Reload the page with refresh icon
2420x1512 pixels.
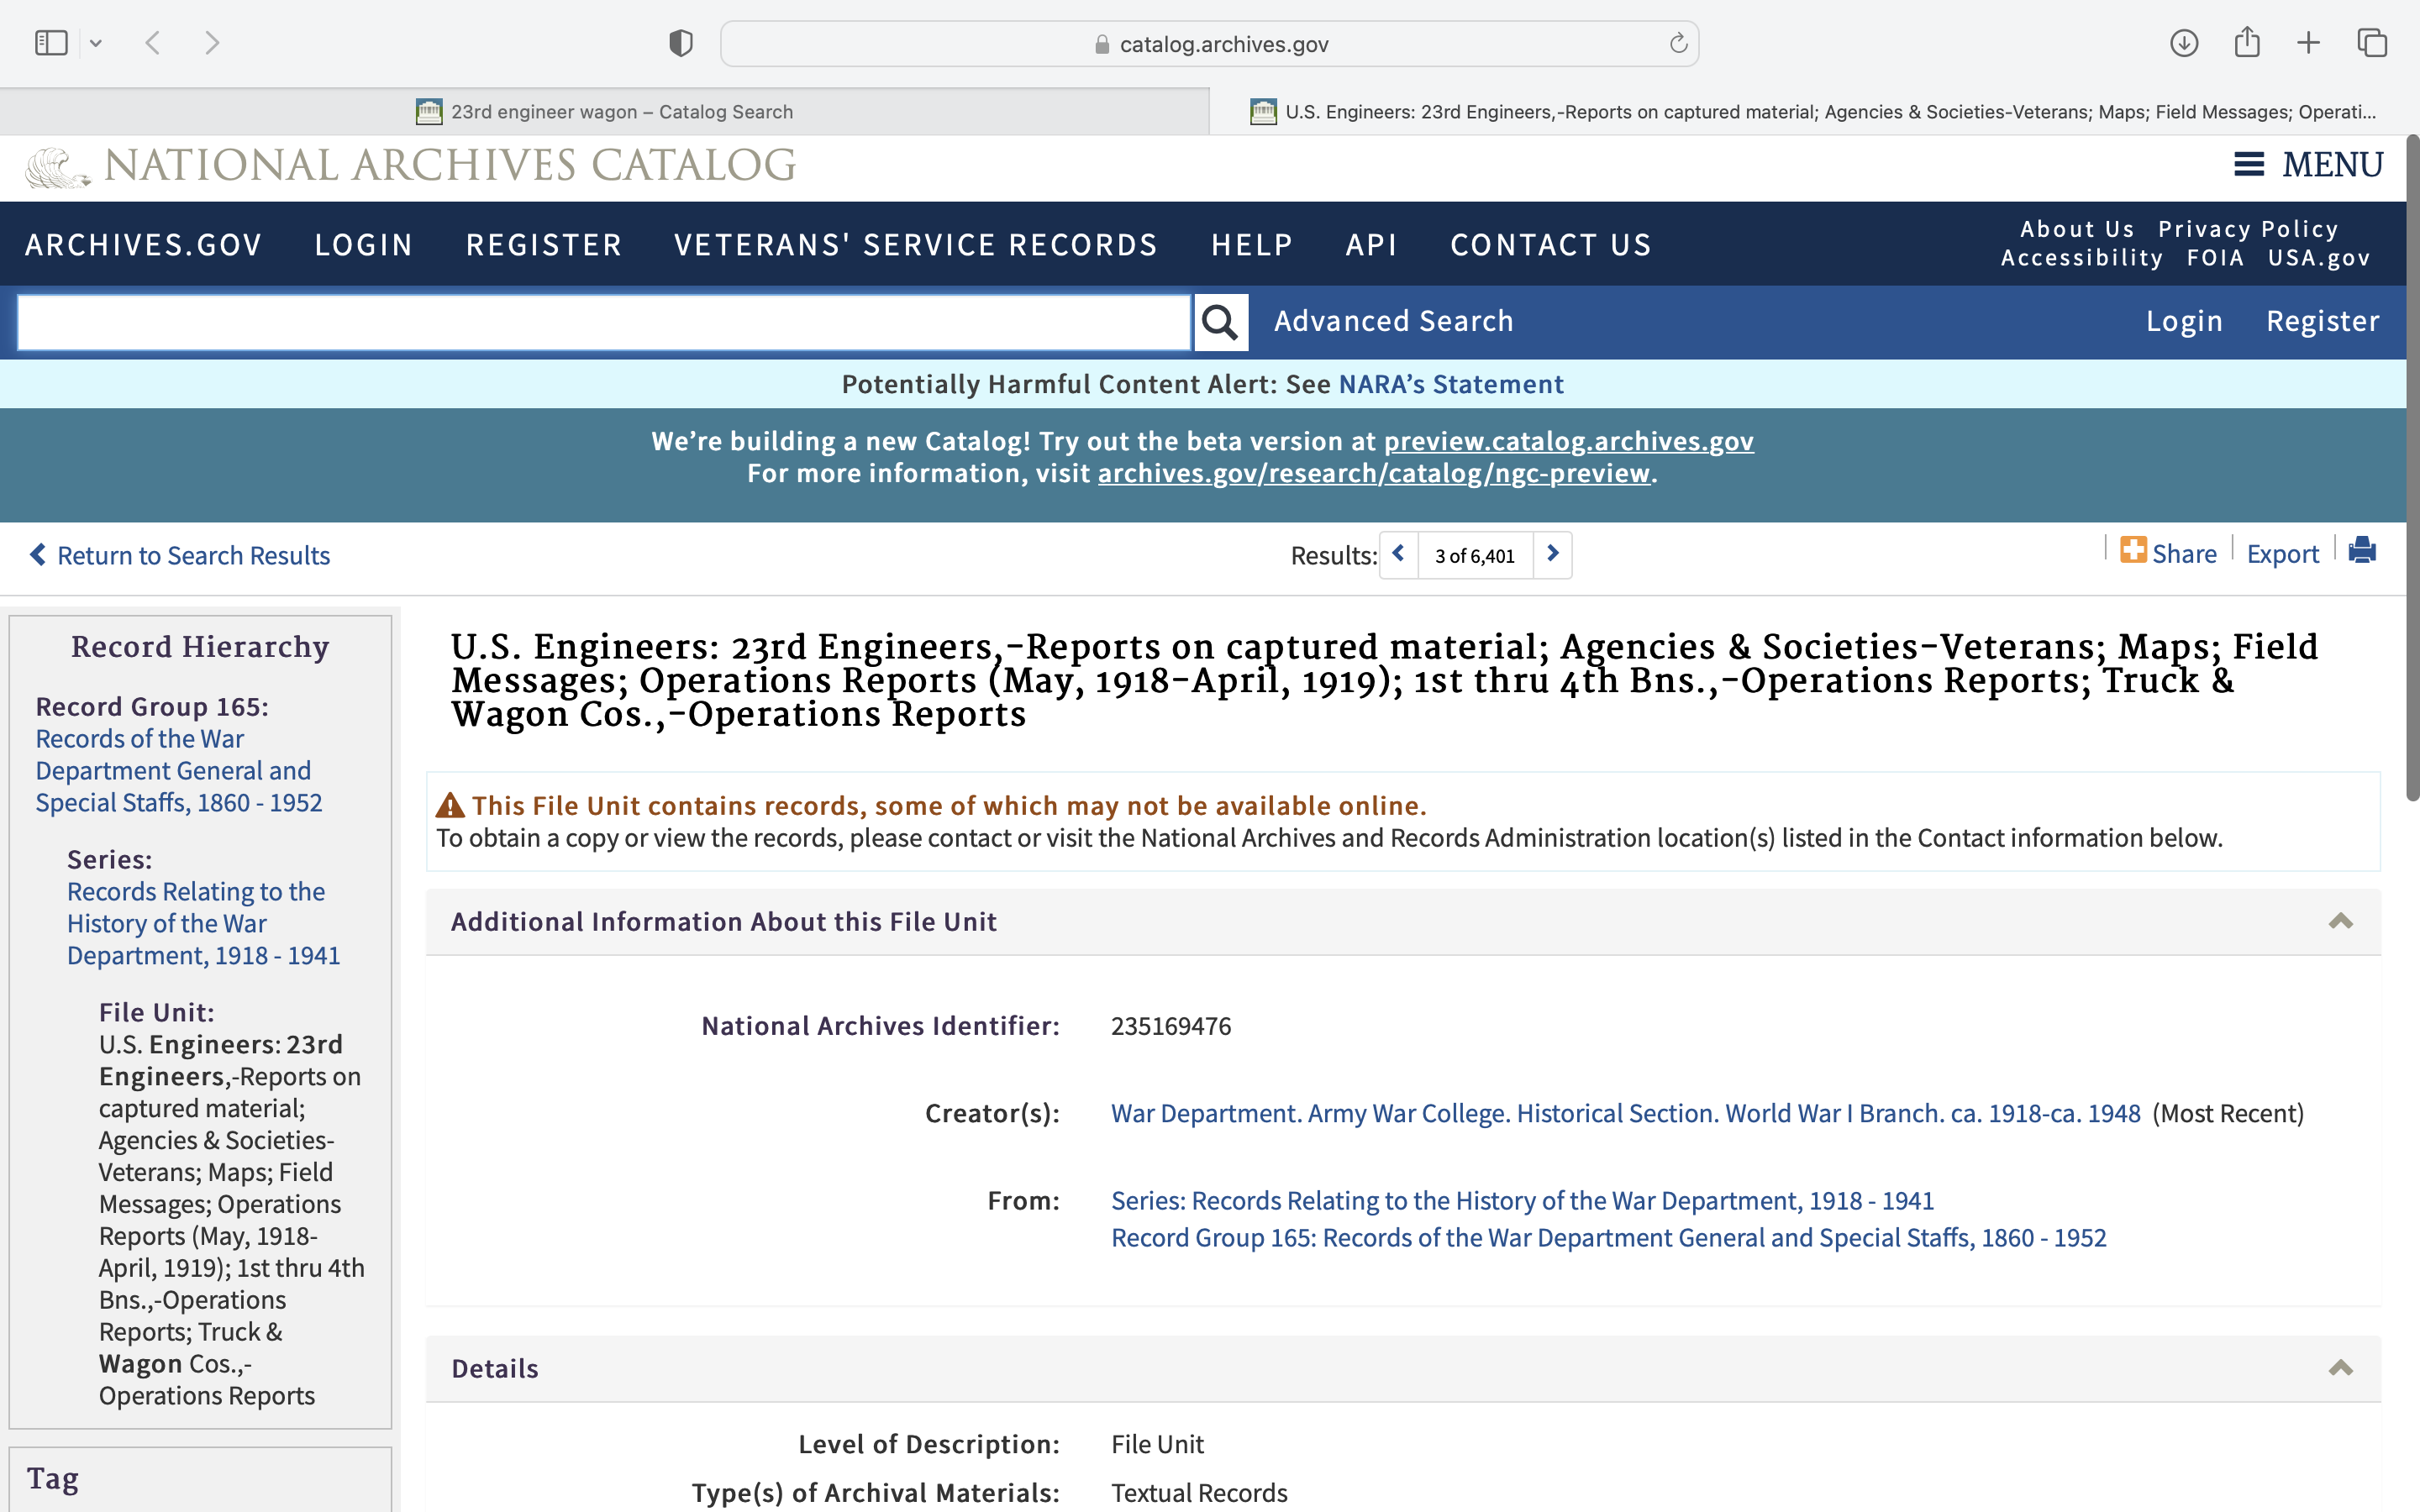tap(1678, 43)
